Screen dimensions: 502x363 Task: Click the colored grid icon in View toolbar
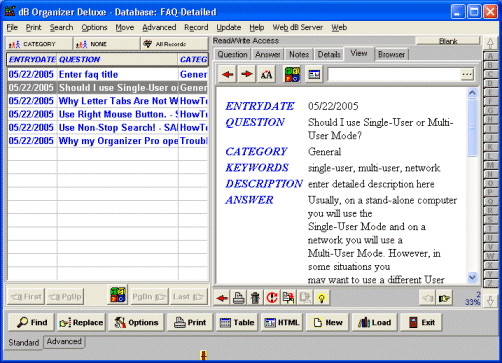point(292,74)
